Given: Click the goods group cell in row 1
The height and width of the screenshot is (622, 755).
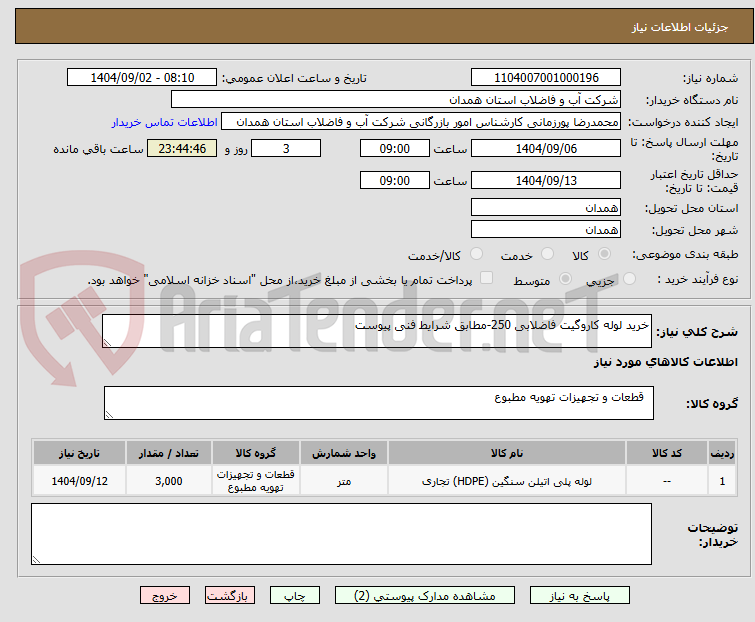Looking at the screenshot, I should point(256,481).
